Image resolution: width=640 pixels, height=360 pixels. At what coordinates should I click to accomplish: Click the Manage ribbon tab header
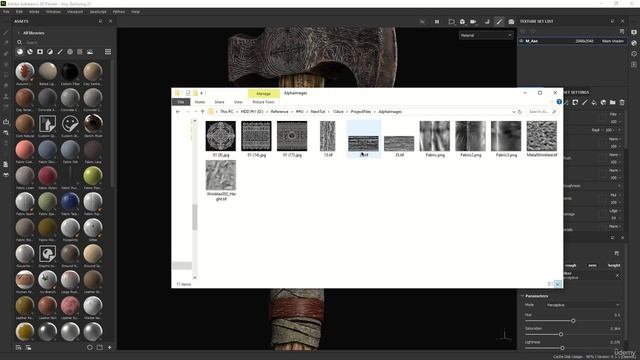click(263, 93)
